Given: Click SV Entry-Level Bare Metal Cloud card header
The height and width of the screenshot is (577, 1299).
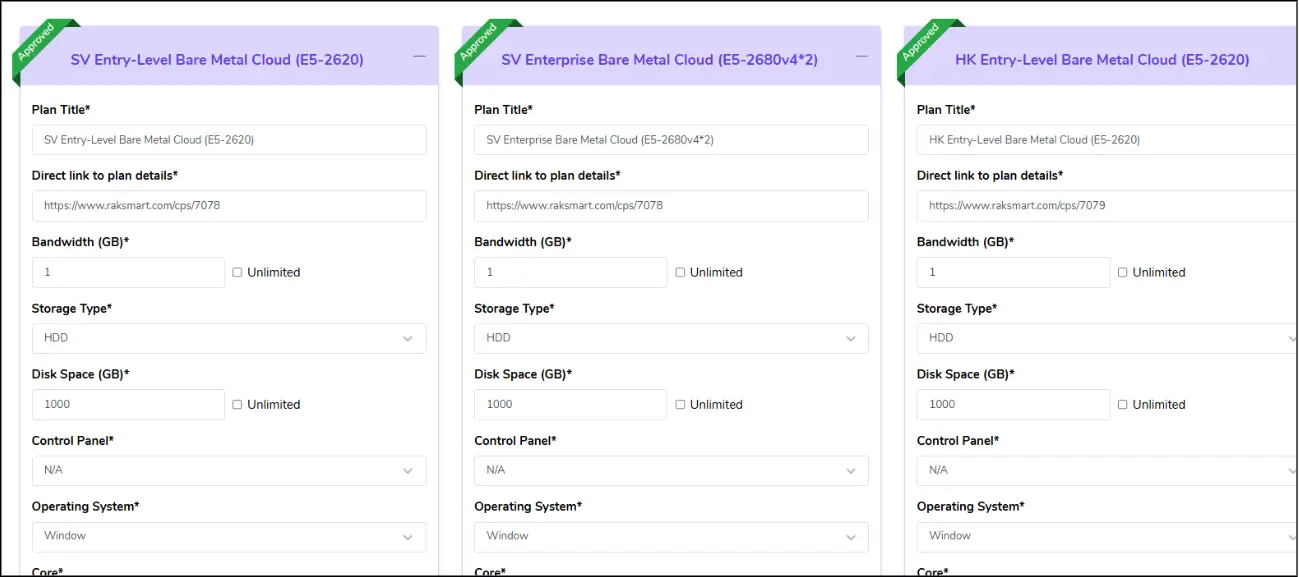Looking at the screenshot, I should [229, 56].
